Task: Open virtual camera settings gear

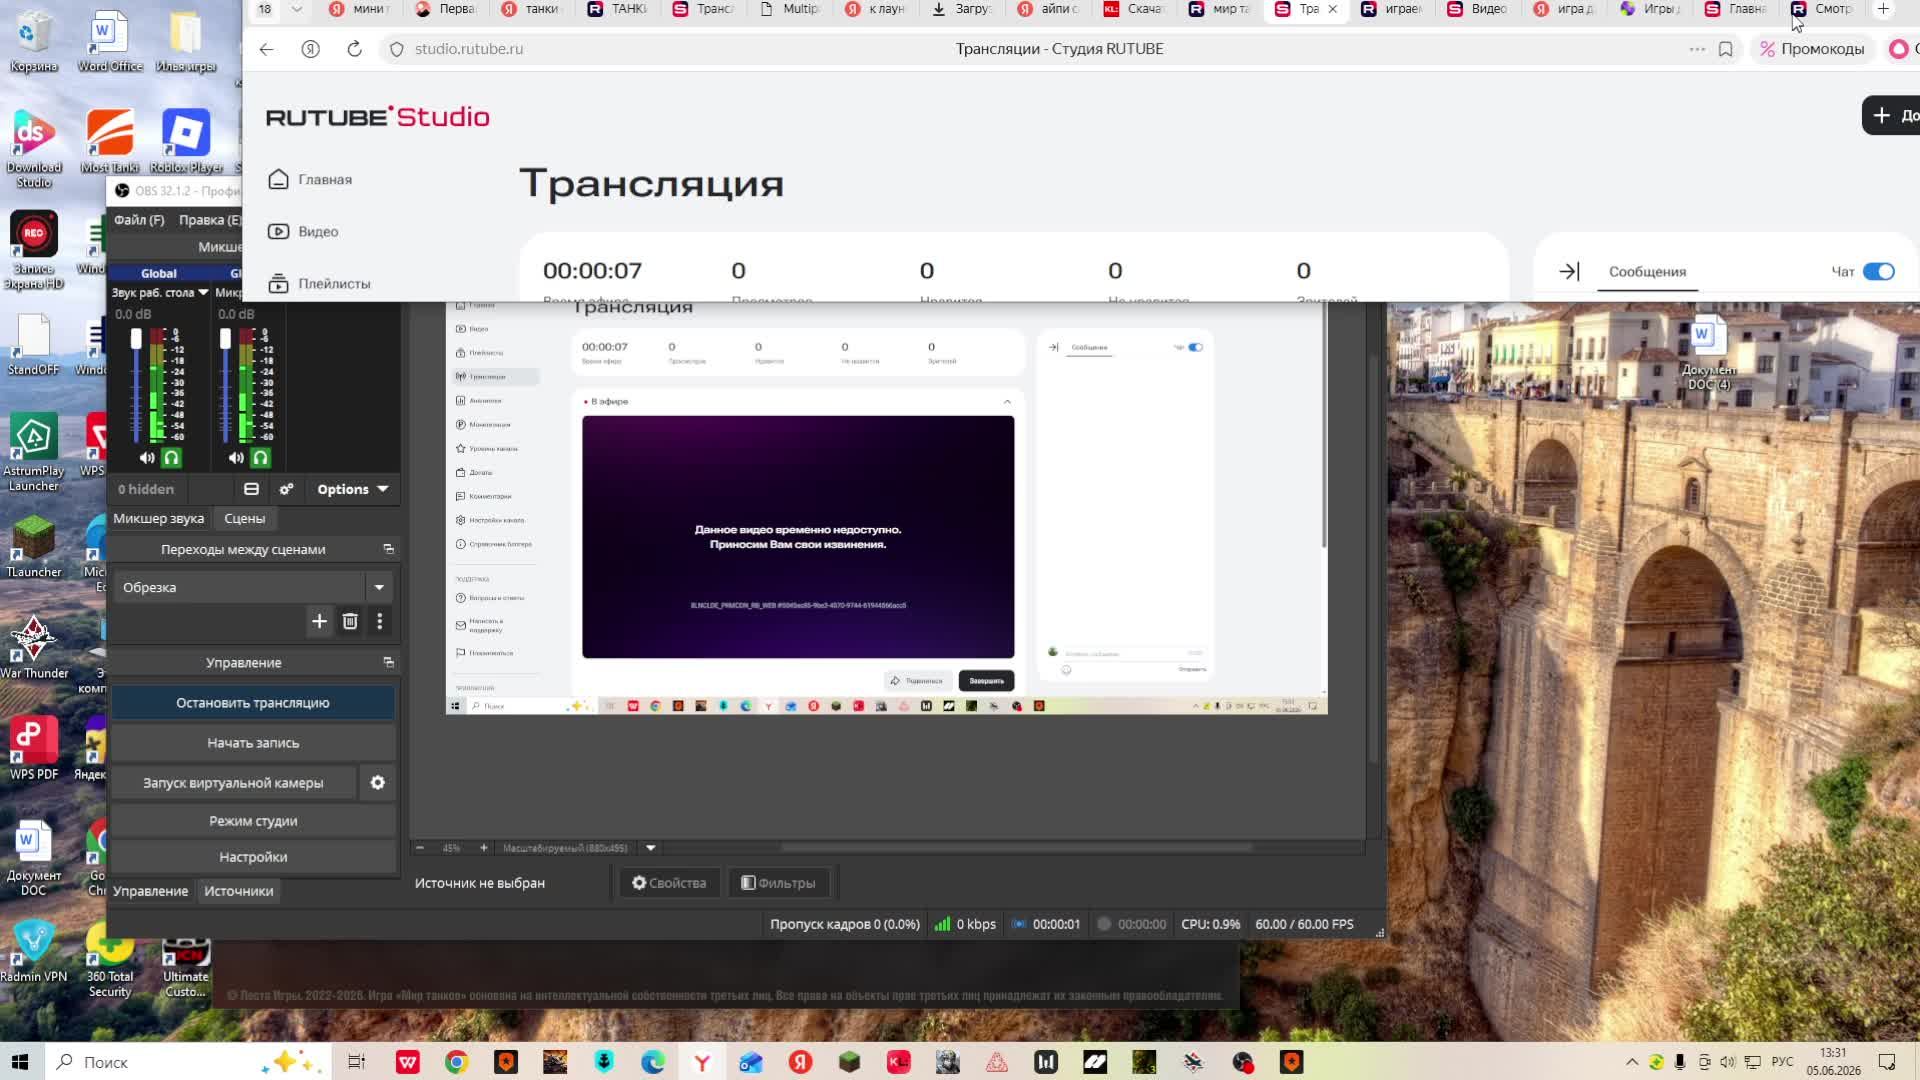Action: pos(378,783)
